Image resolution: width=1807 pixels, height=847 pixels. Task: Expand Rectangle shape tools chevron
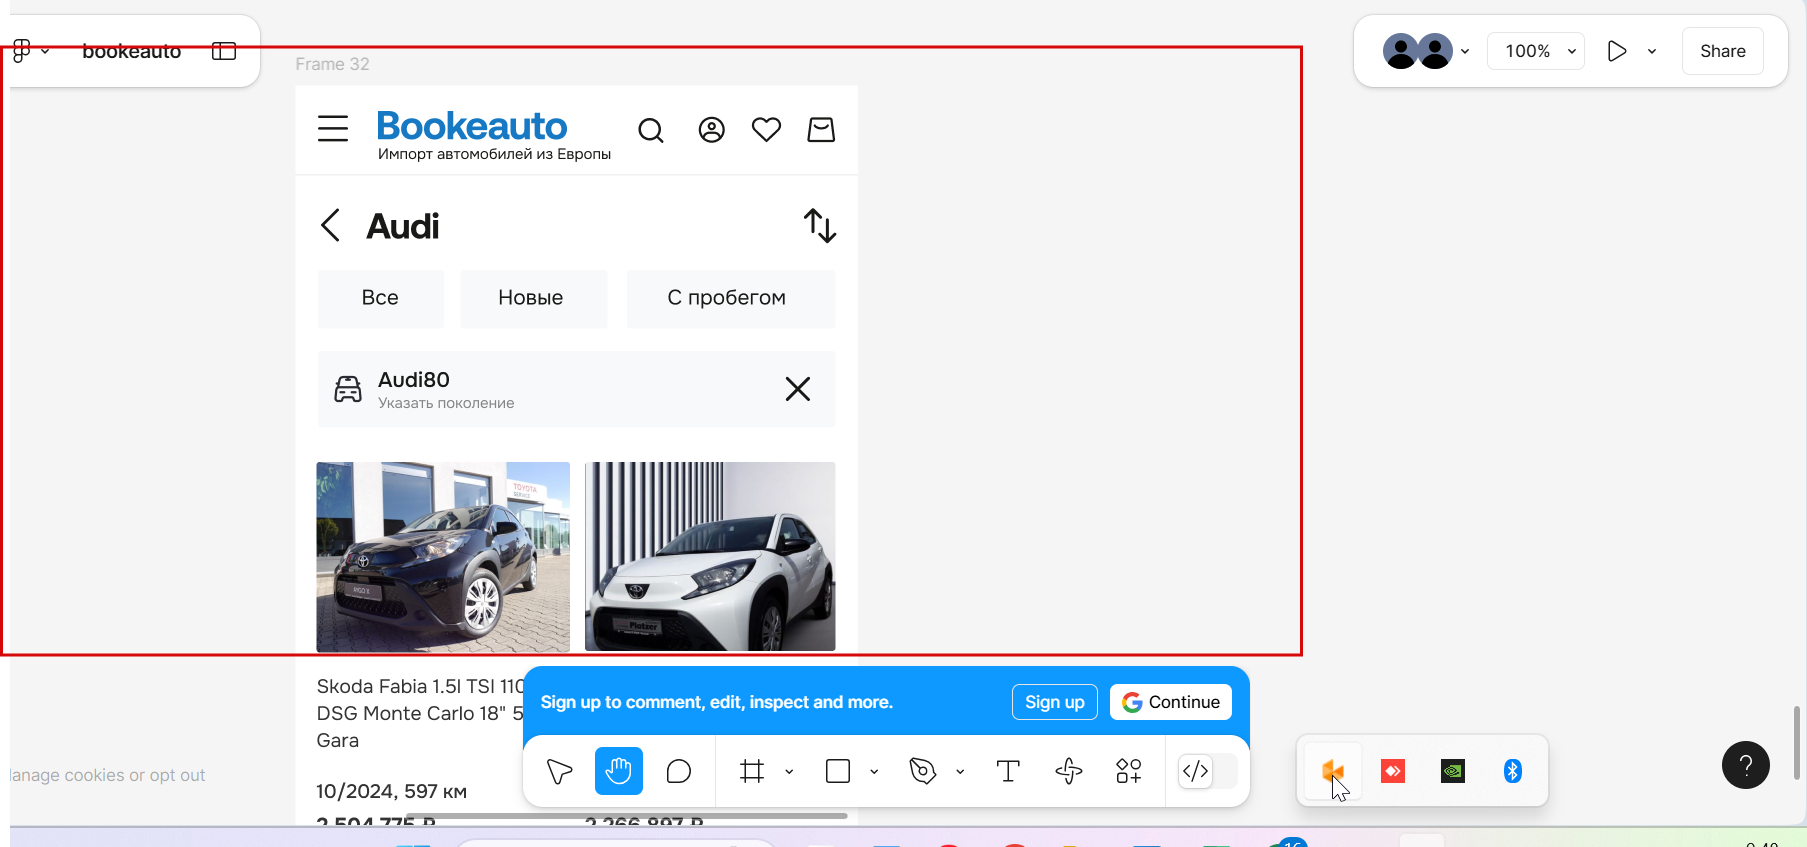coord(874,772)
